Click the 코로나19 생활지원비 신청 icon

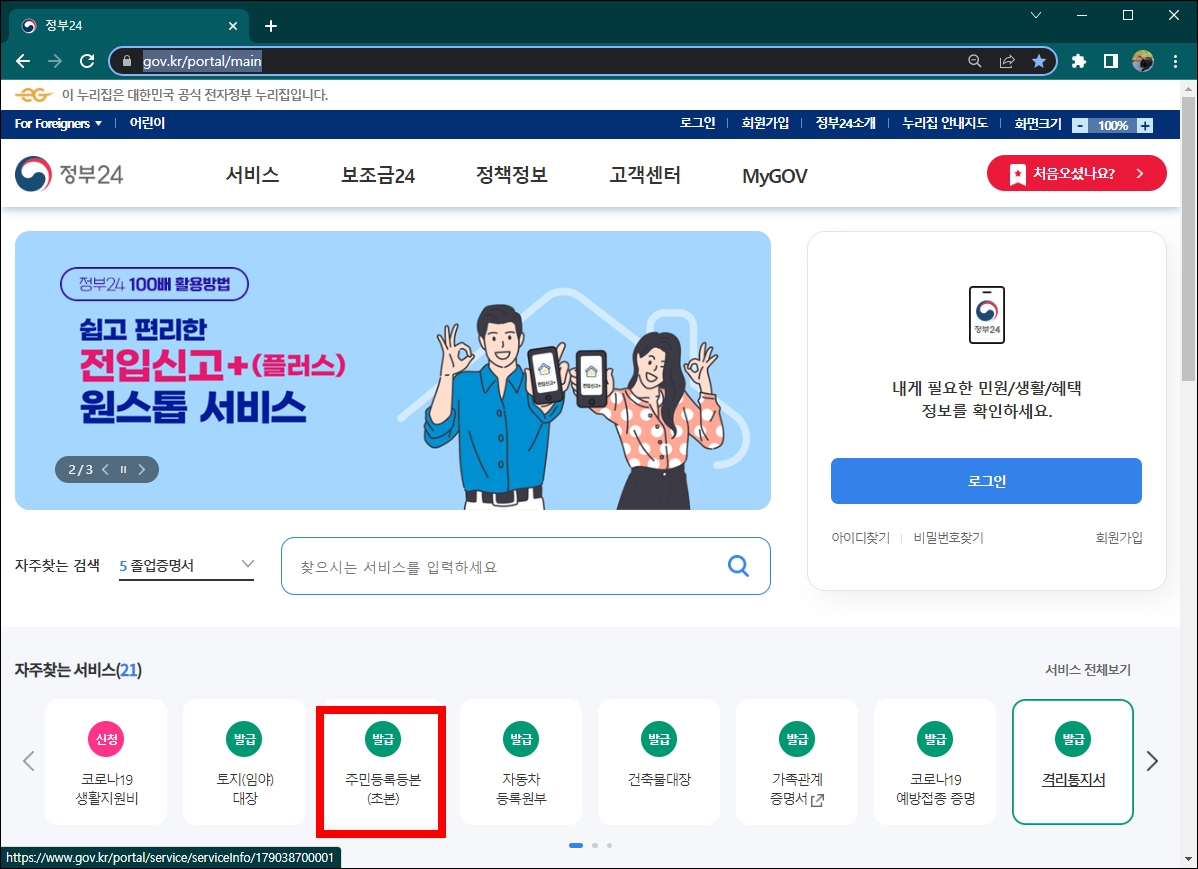[x=106, y=762]
